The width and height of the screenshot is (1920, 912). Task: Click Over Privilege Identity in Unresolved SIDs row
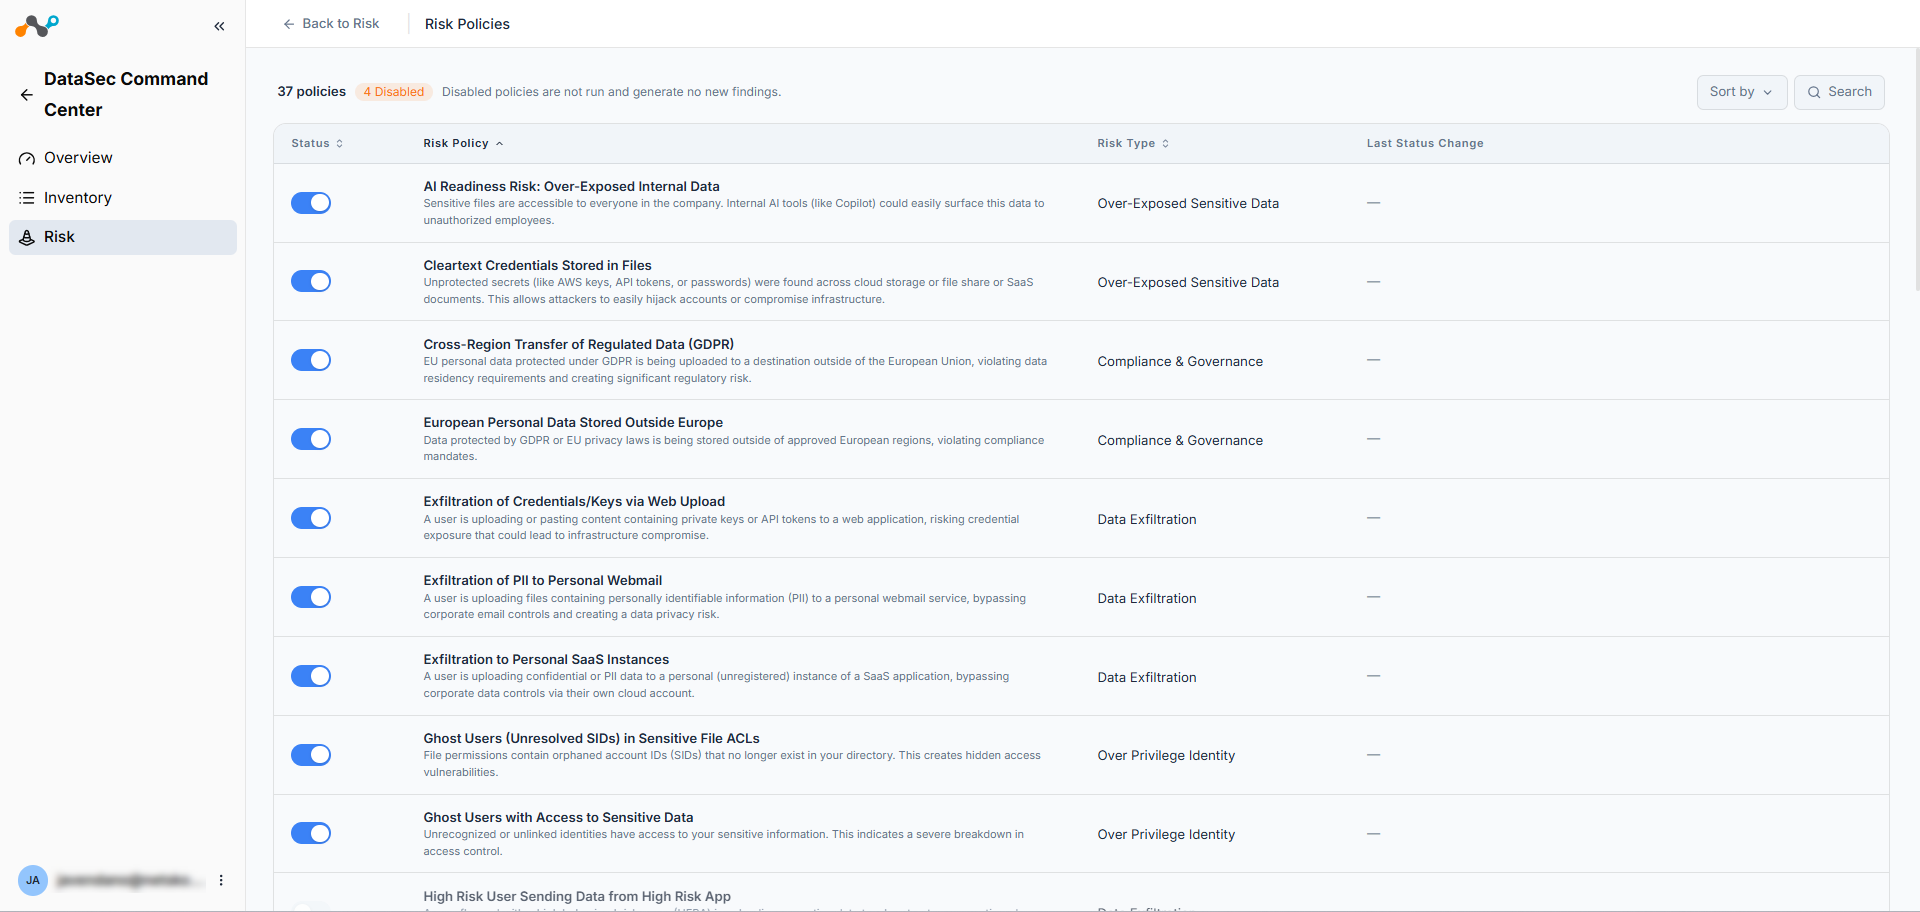pyautogui.click(x=1166, y=756)
